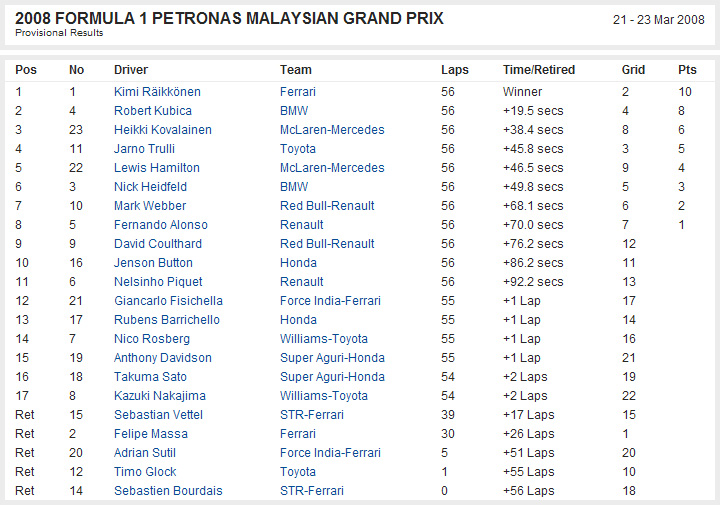Click the Robert Kubica driver name
This screenshot has height=505, width=721.
pyautogui.click(x=153, y=111)
